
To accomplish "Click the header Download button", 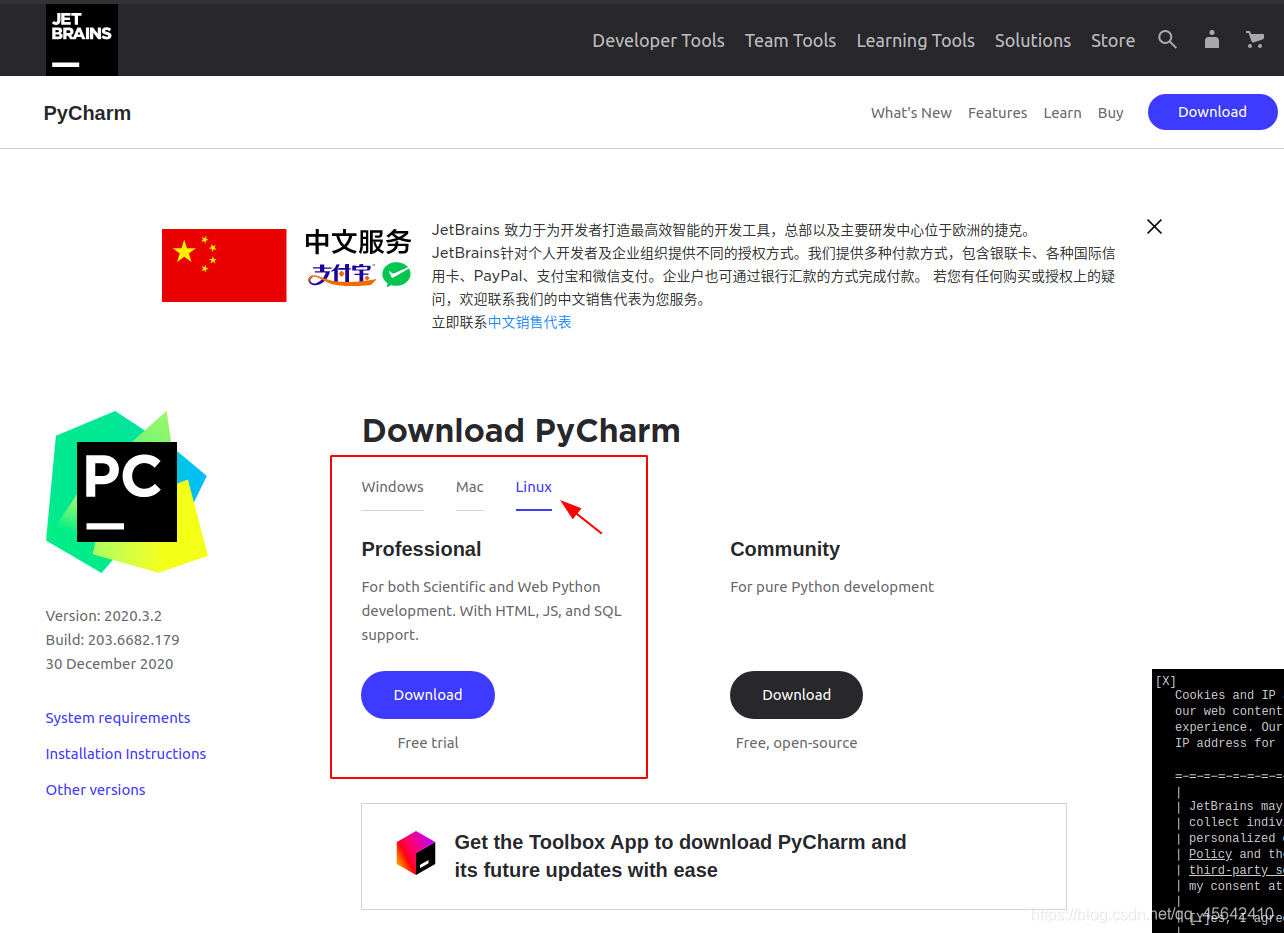I will click(1212, 112).
